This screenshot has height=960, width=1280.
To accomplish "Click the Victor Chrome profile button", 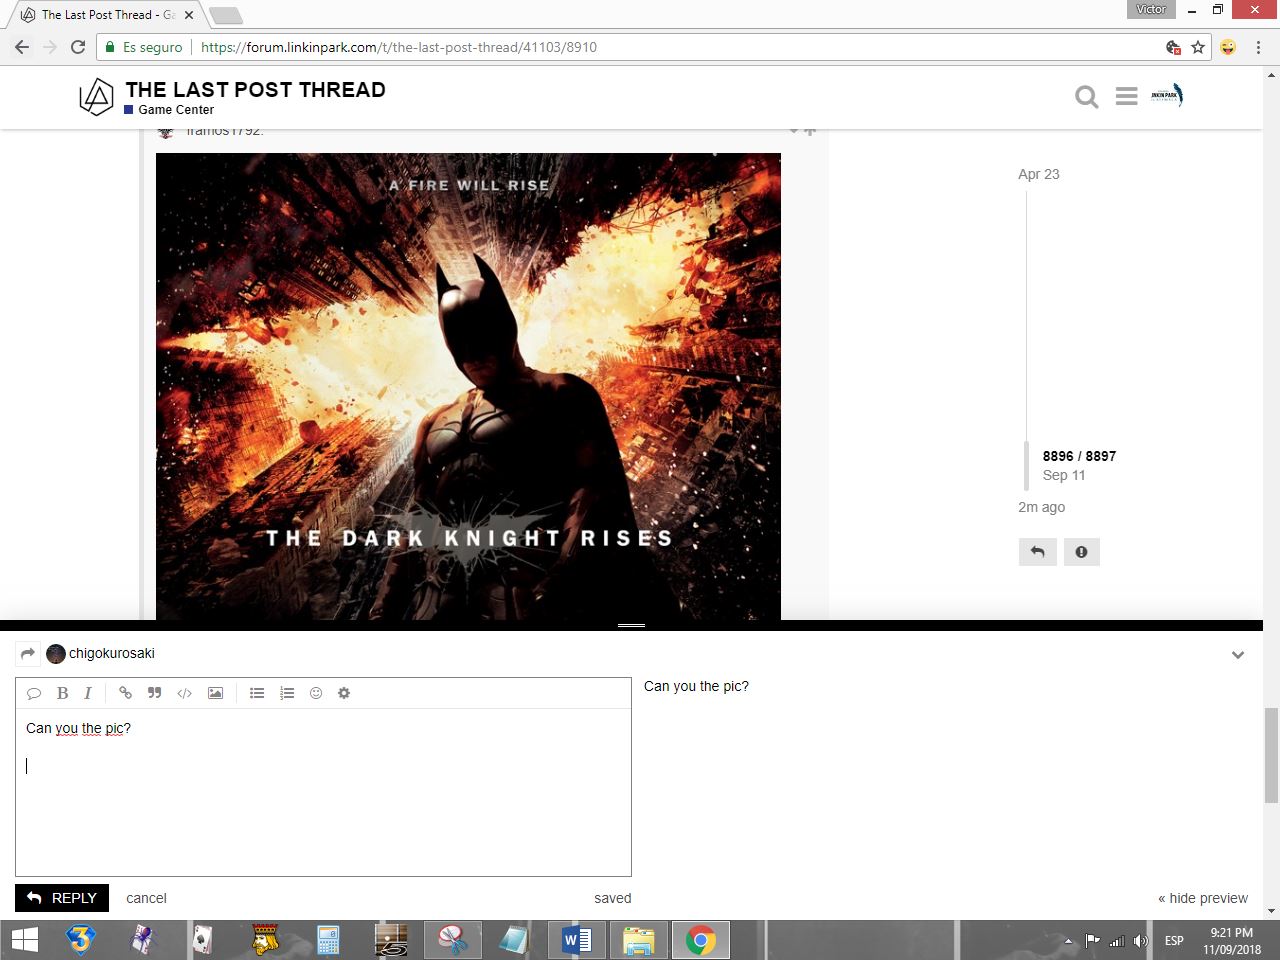I will pos(1151,9).
